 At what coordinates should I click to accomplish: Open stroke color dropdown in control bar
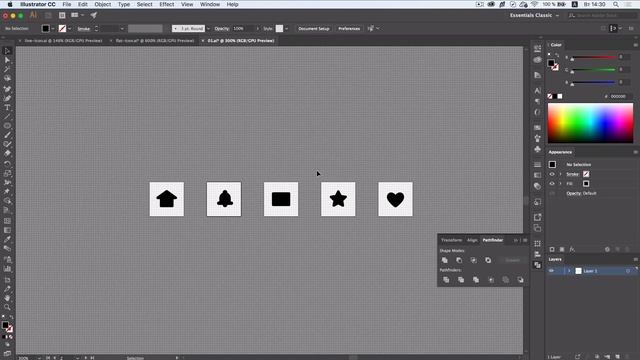click(69, 29)
